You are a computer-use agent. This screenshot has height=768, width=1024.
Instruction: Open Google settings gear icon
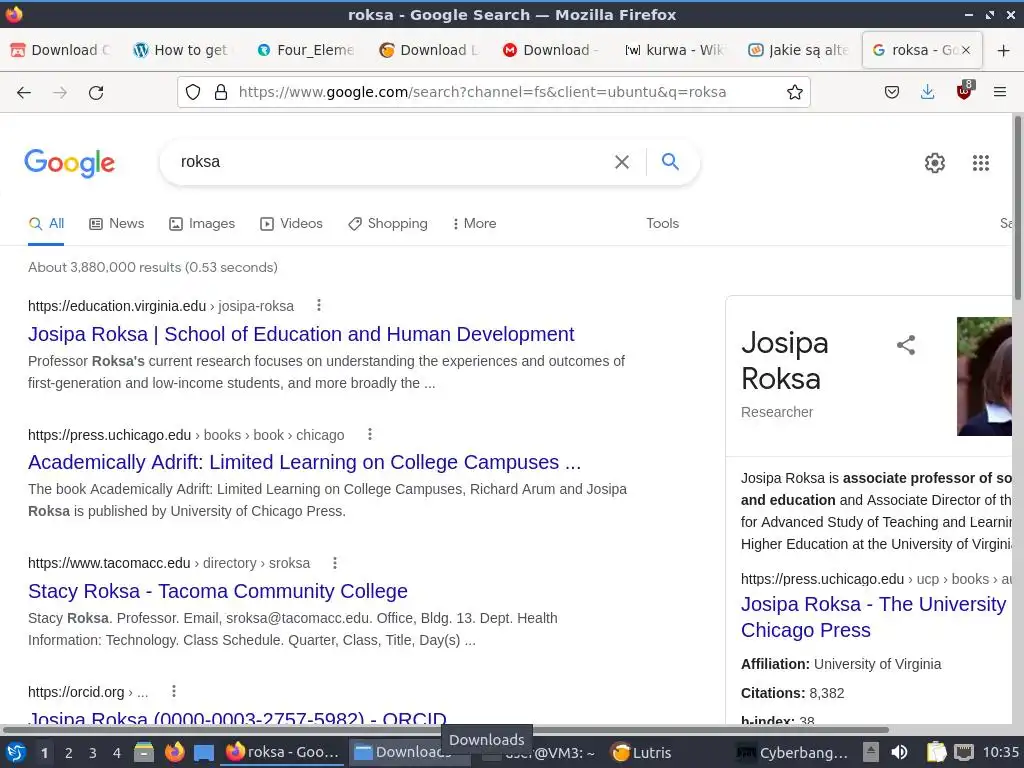[x=935, y=163]
